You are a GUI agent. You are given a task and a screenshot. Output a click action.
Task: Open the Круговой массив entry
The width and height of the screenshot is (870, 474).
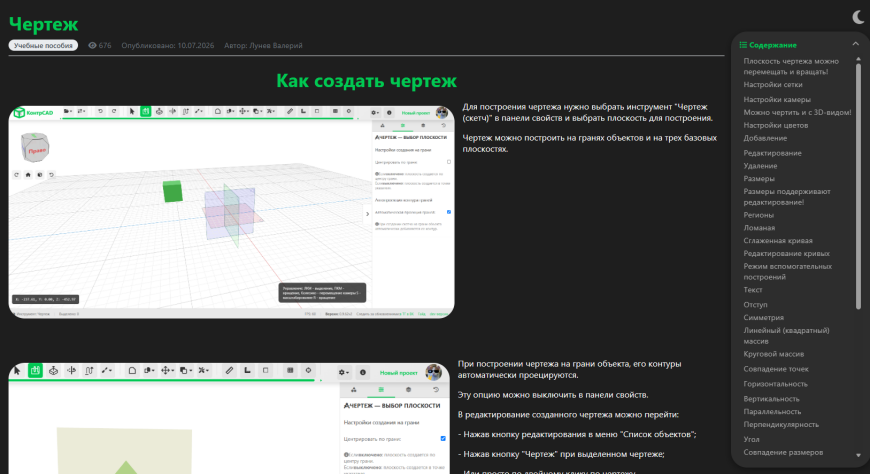(773, 354)
